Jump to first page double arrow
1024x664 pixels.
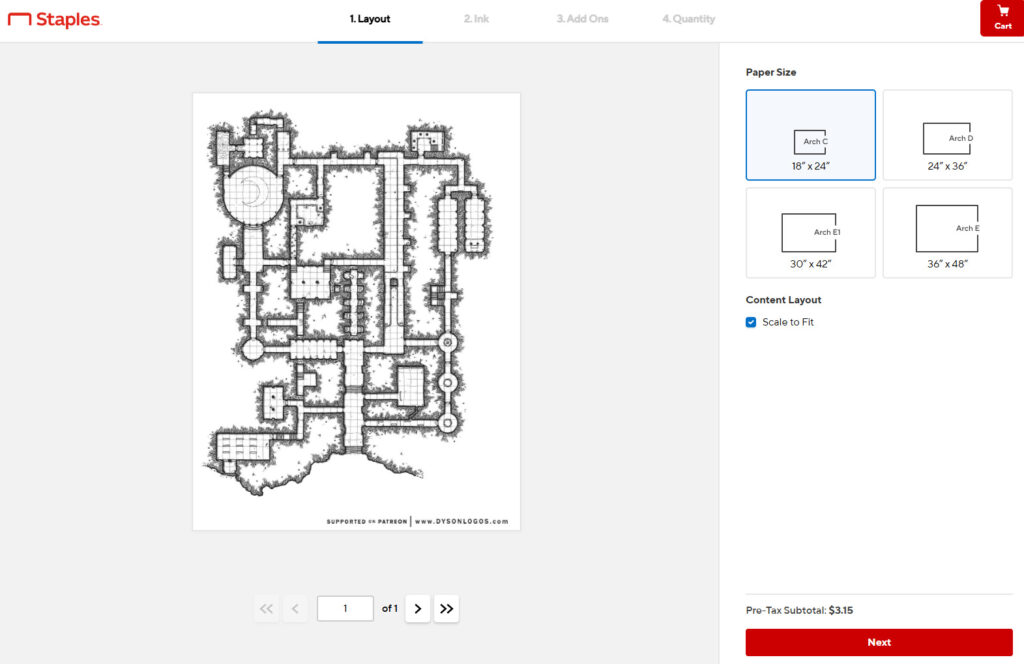coord(266,609)
